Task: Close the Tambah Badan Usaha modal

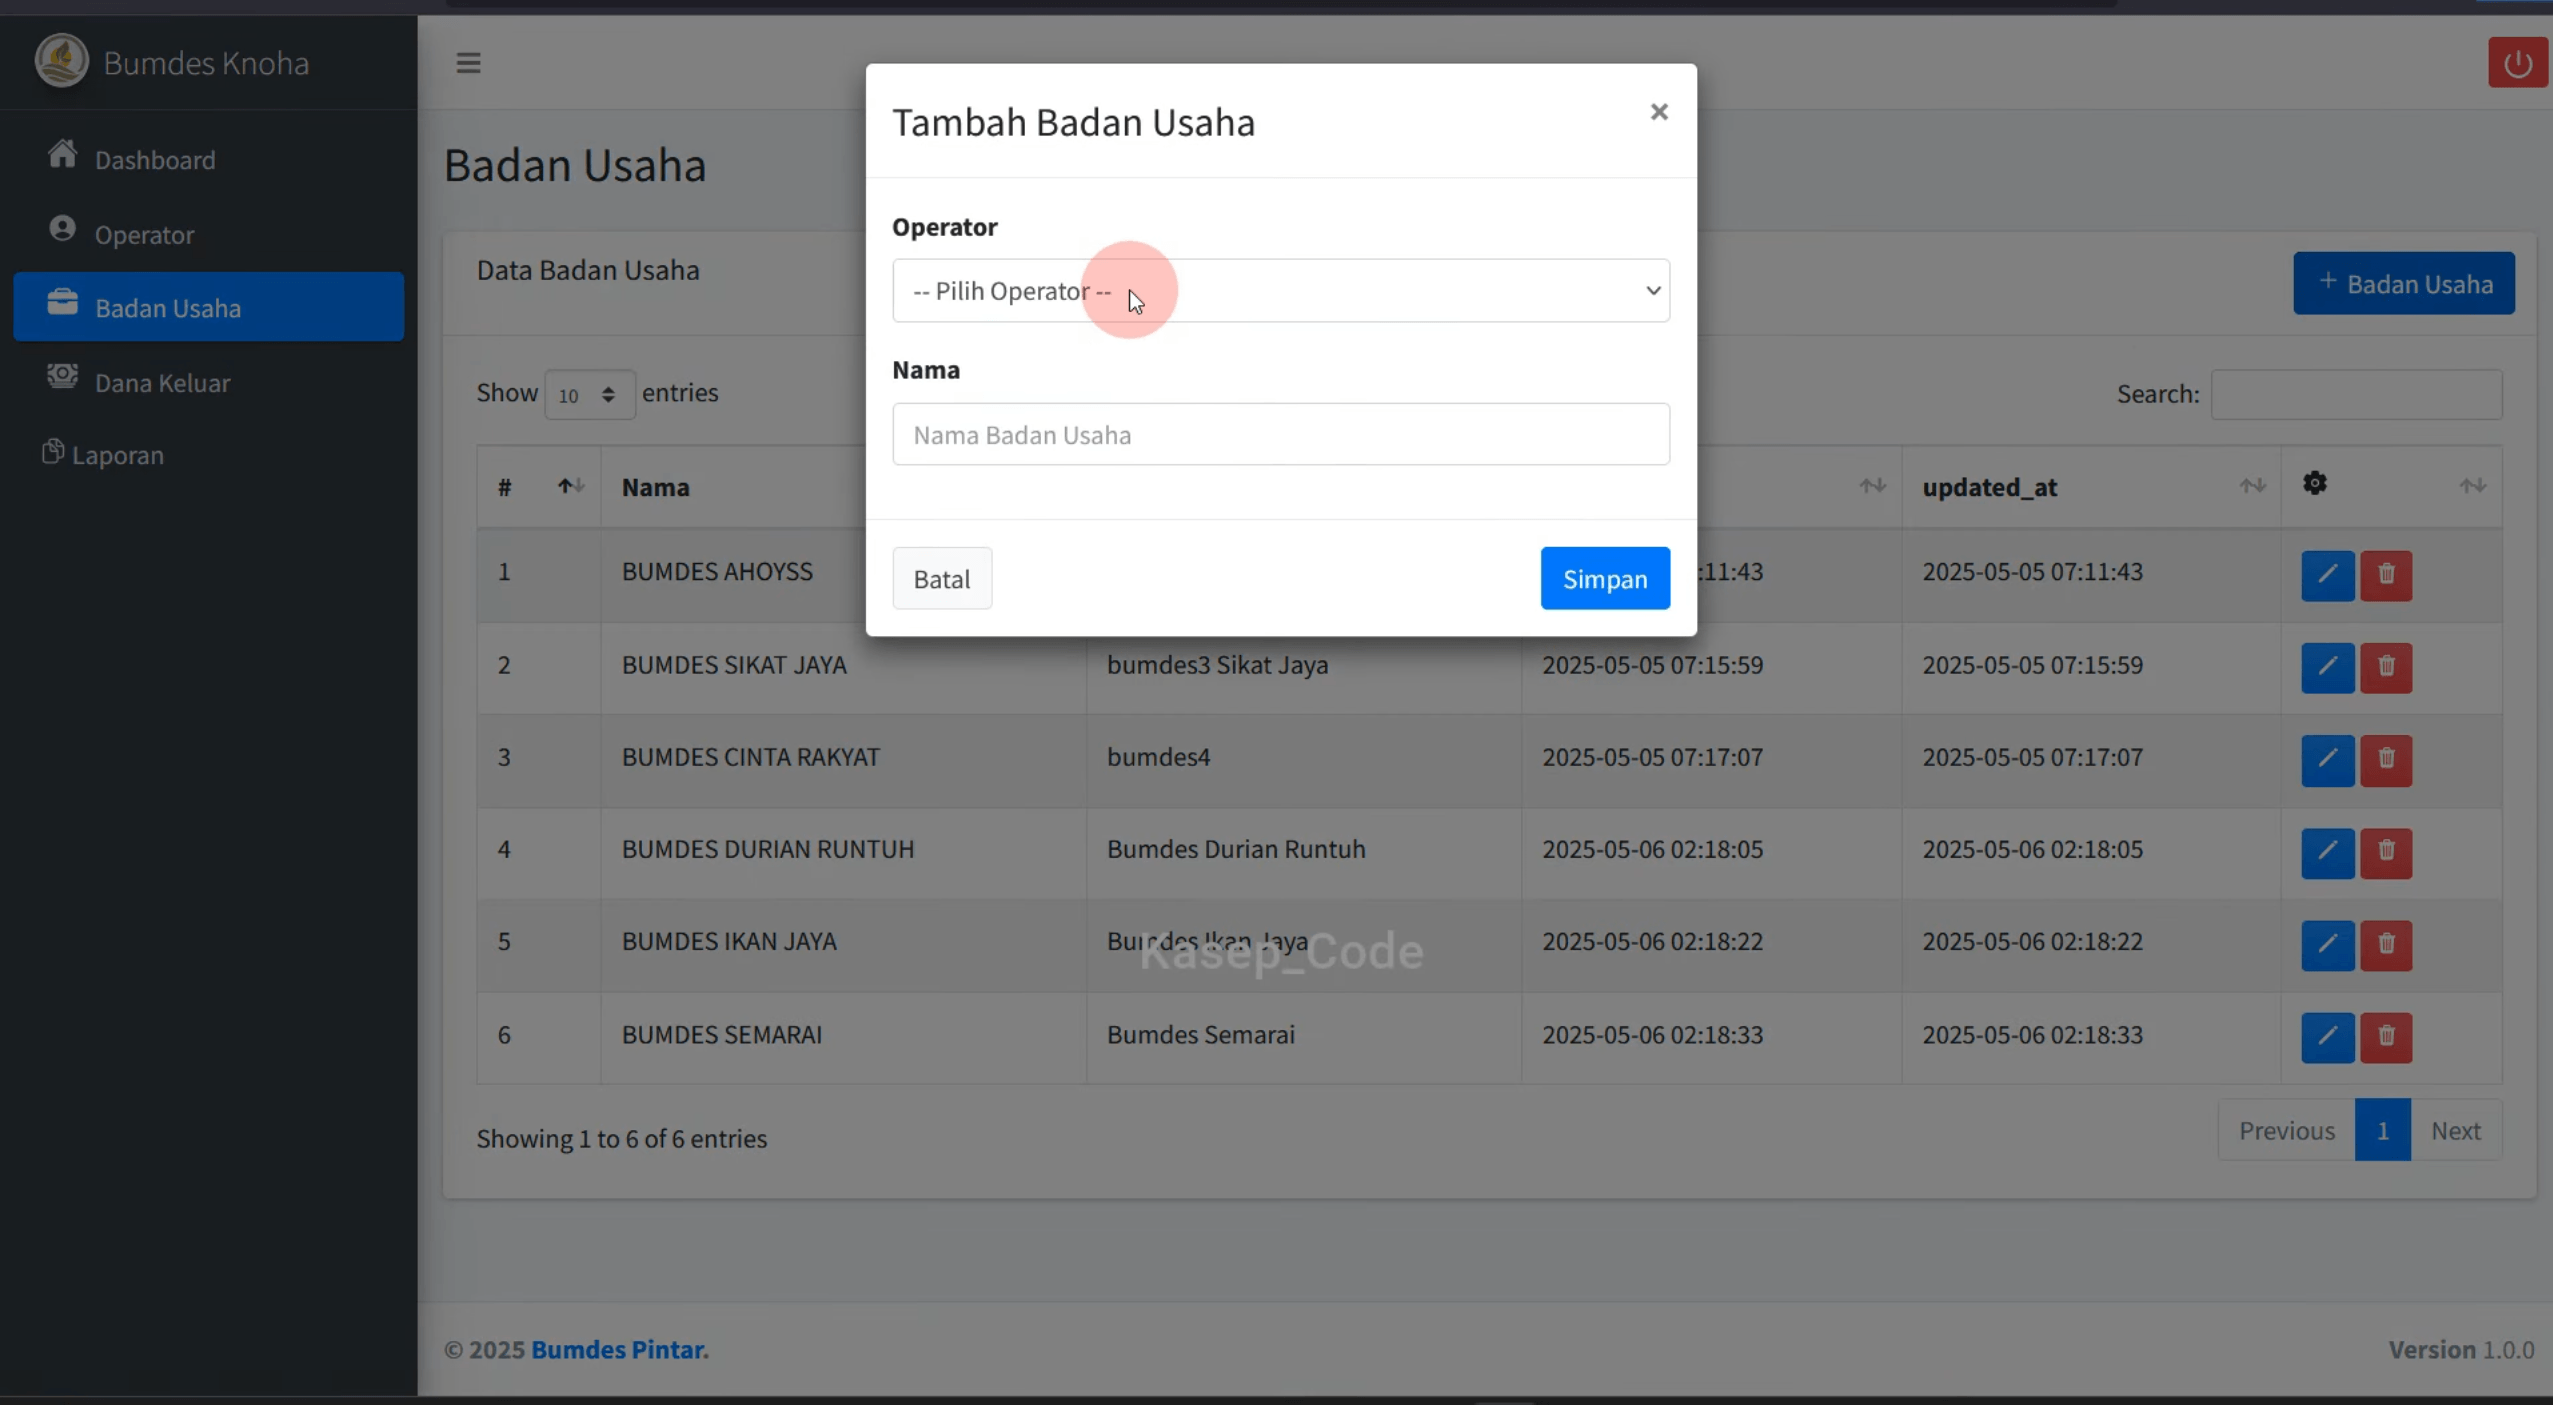Action: [x=1658, y=112]
